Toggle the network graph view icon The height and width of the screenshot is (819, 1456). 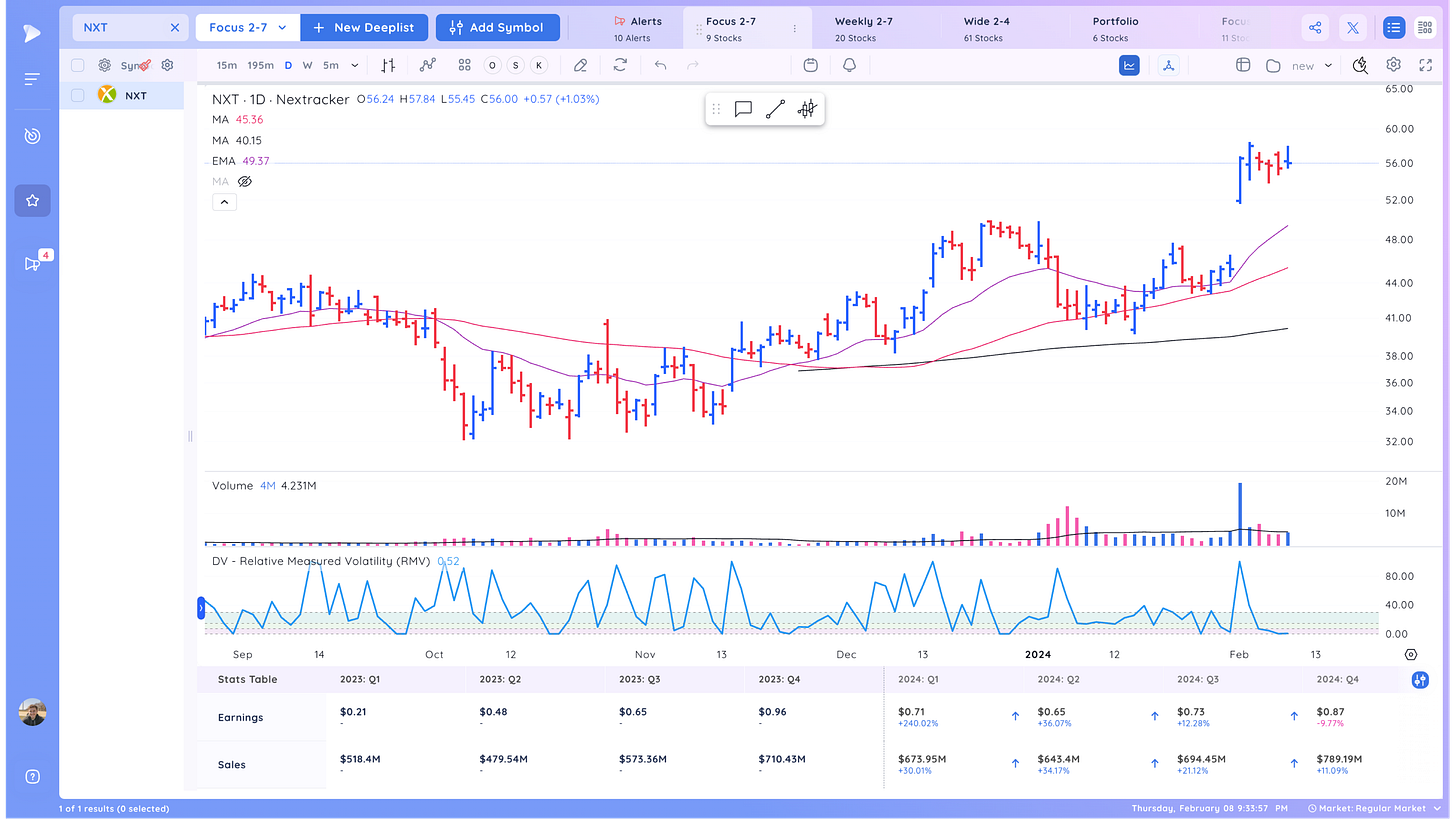click(x=1169, y=65)
